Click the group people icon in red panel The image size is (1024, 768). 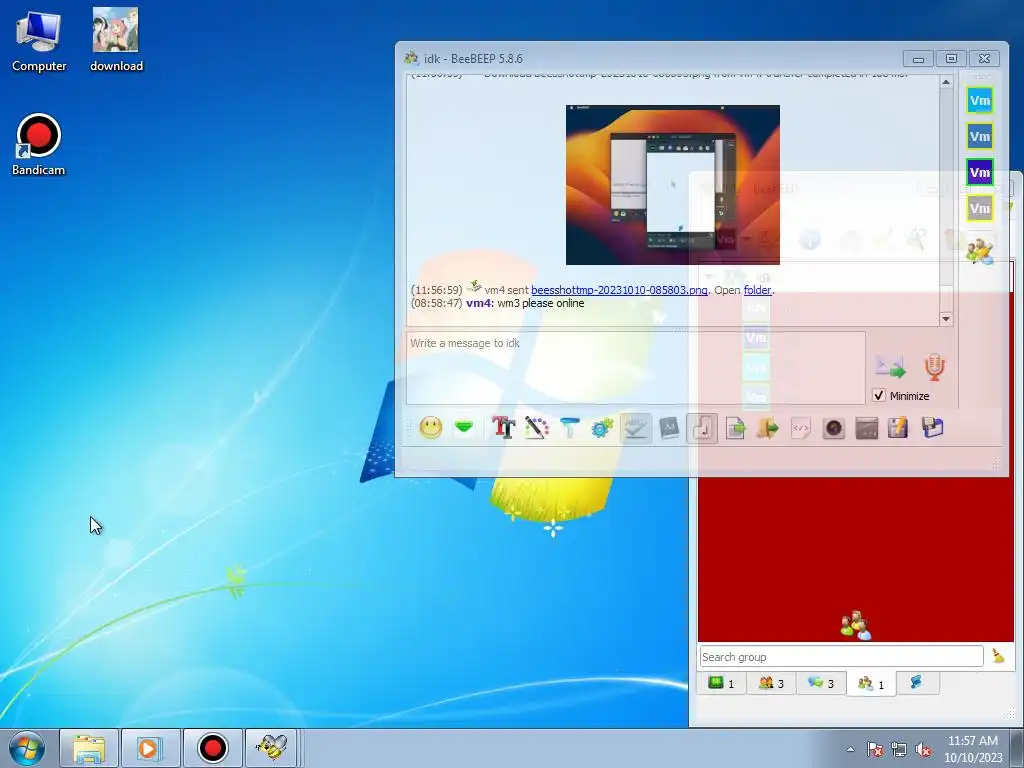[856, 625]
